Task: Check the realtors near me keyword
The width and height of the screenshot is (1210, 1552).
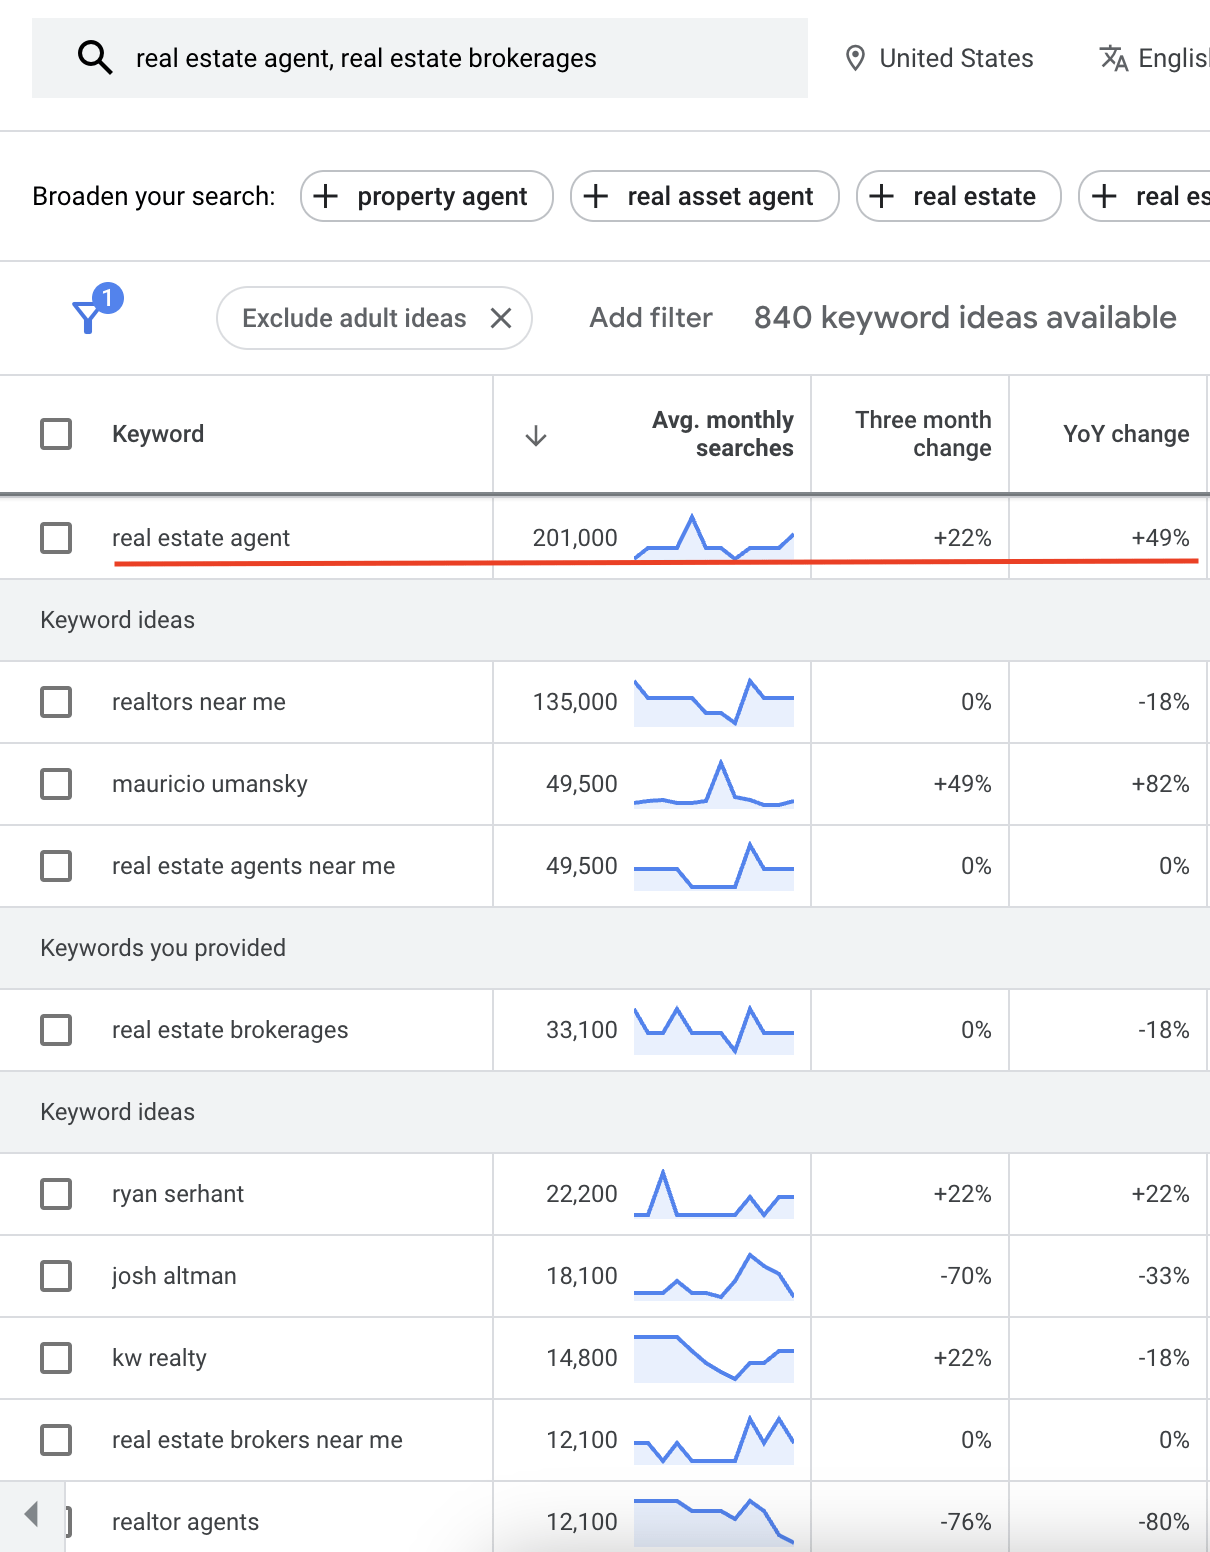Action: [x=56, y=702]
